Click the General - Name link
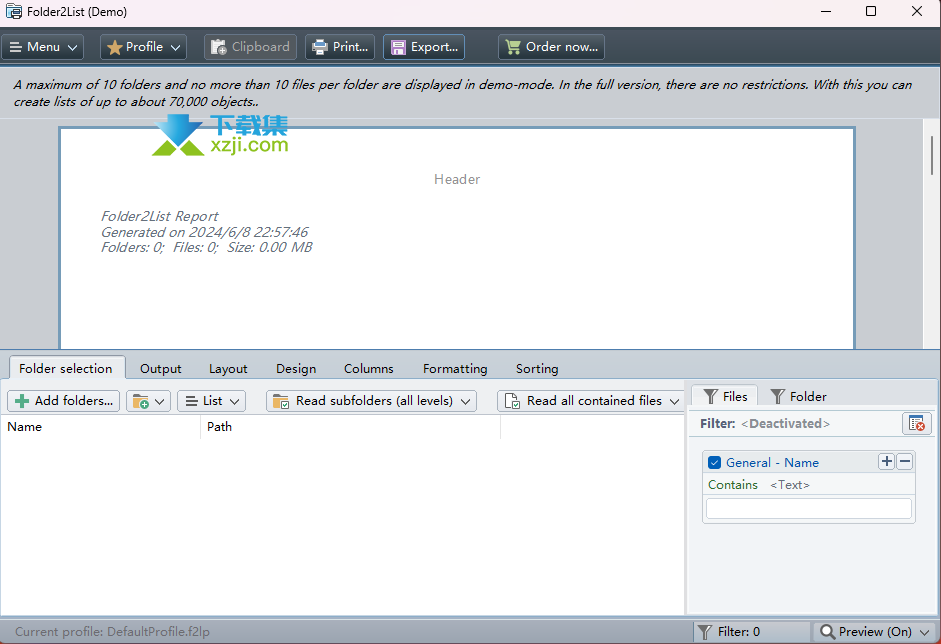The width and height of the screenshot is (941, 644). pos(772,463)
